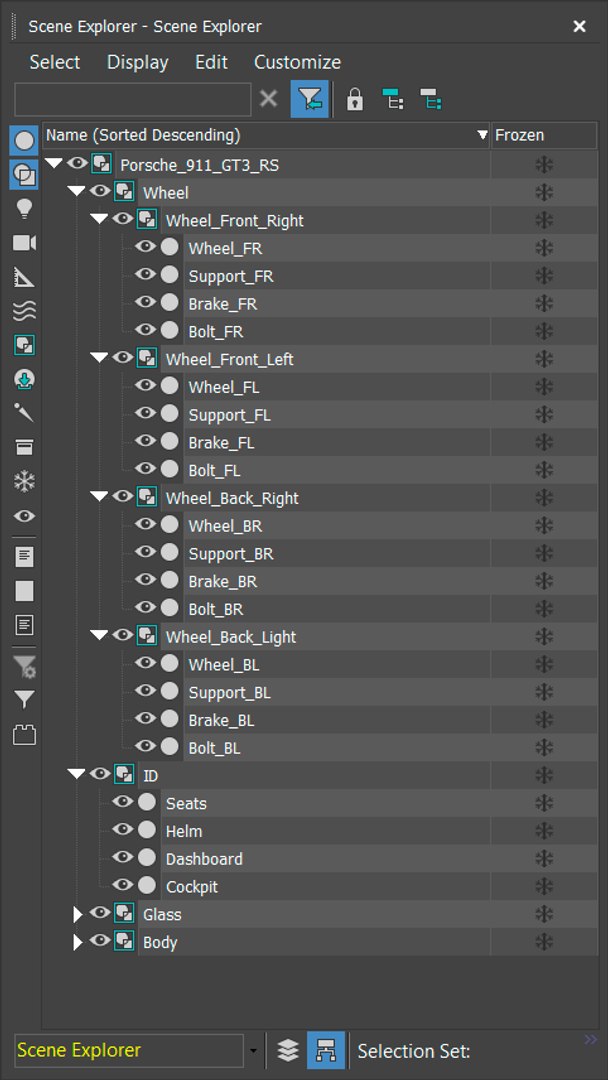Open the Display menu
This screenshot has width=608, height=1080.
[138, 62]
